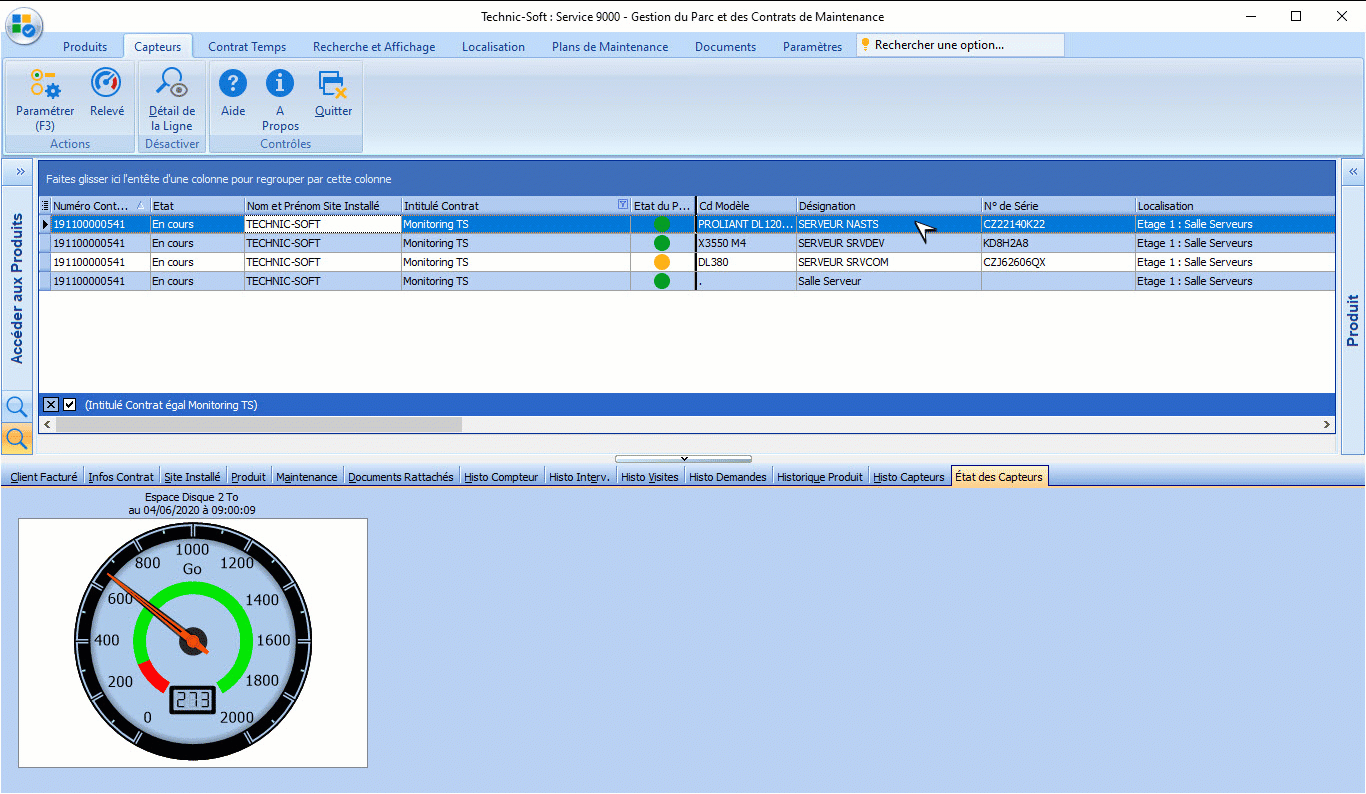Open the A Propos info icon
The image size is (1366, 794).
tap(280, 99)
